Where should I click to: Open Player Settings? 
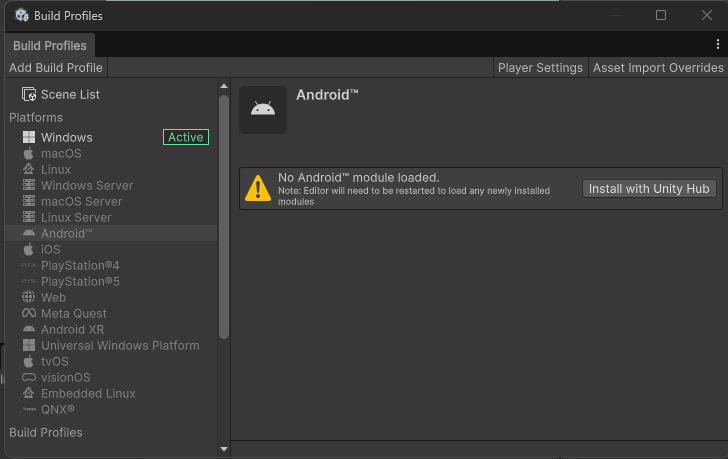point(540,68)
